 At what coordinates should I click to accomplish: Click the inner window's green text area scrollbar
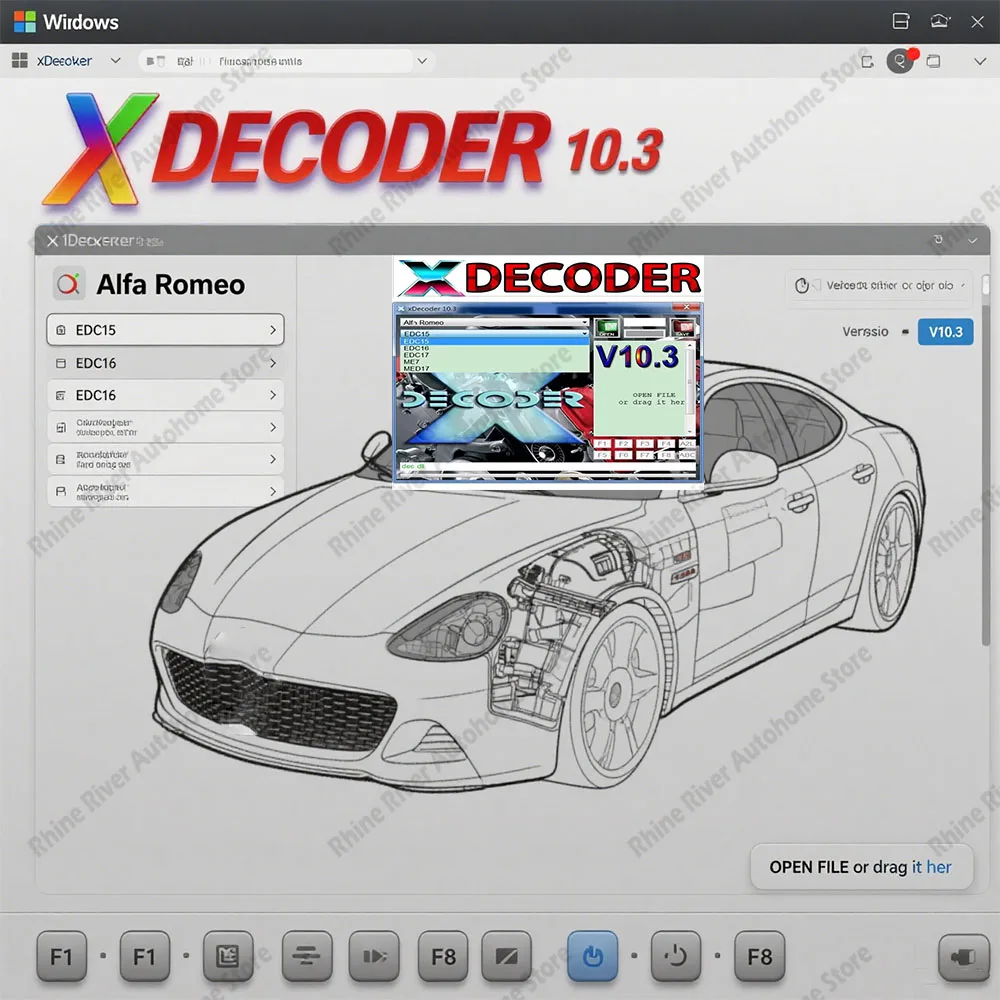[690, 388]
